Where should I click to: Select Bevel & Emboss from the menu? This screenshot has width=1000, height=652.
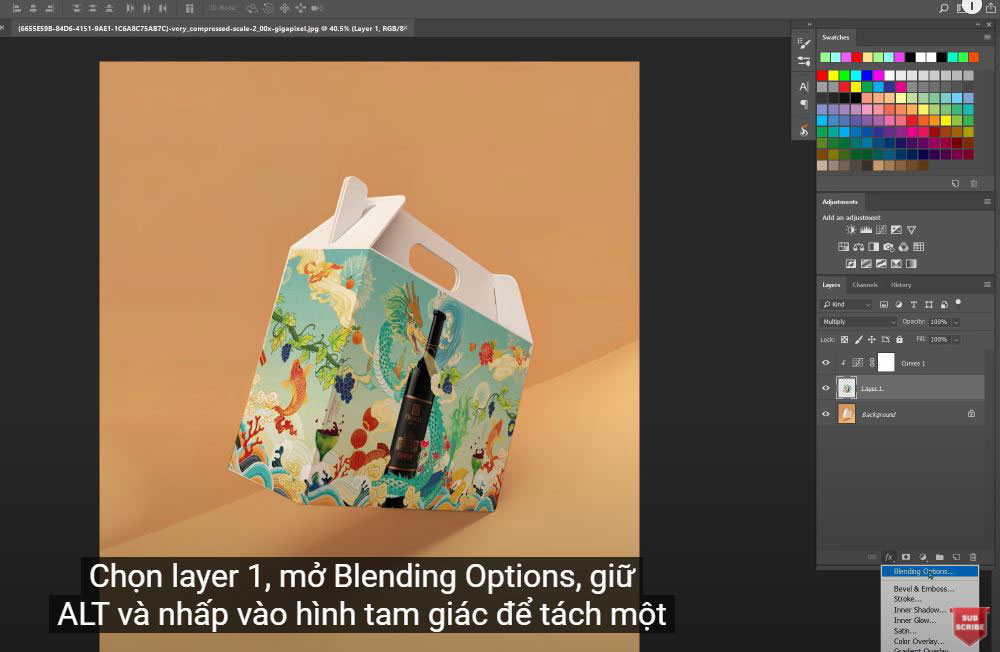pos(923,589)
